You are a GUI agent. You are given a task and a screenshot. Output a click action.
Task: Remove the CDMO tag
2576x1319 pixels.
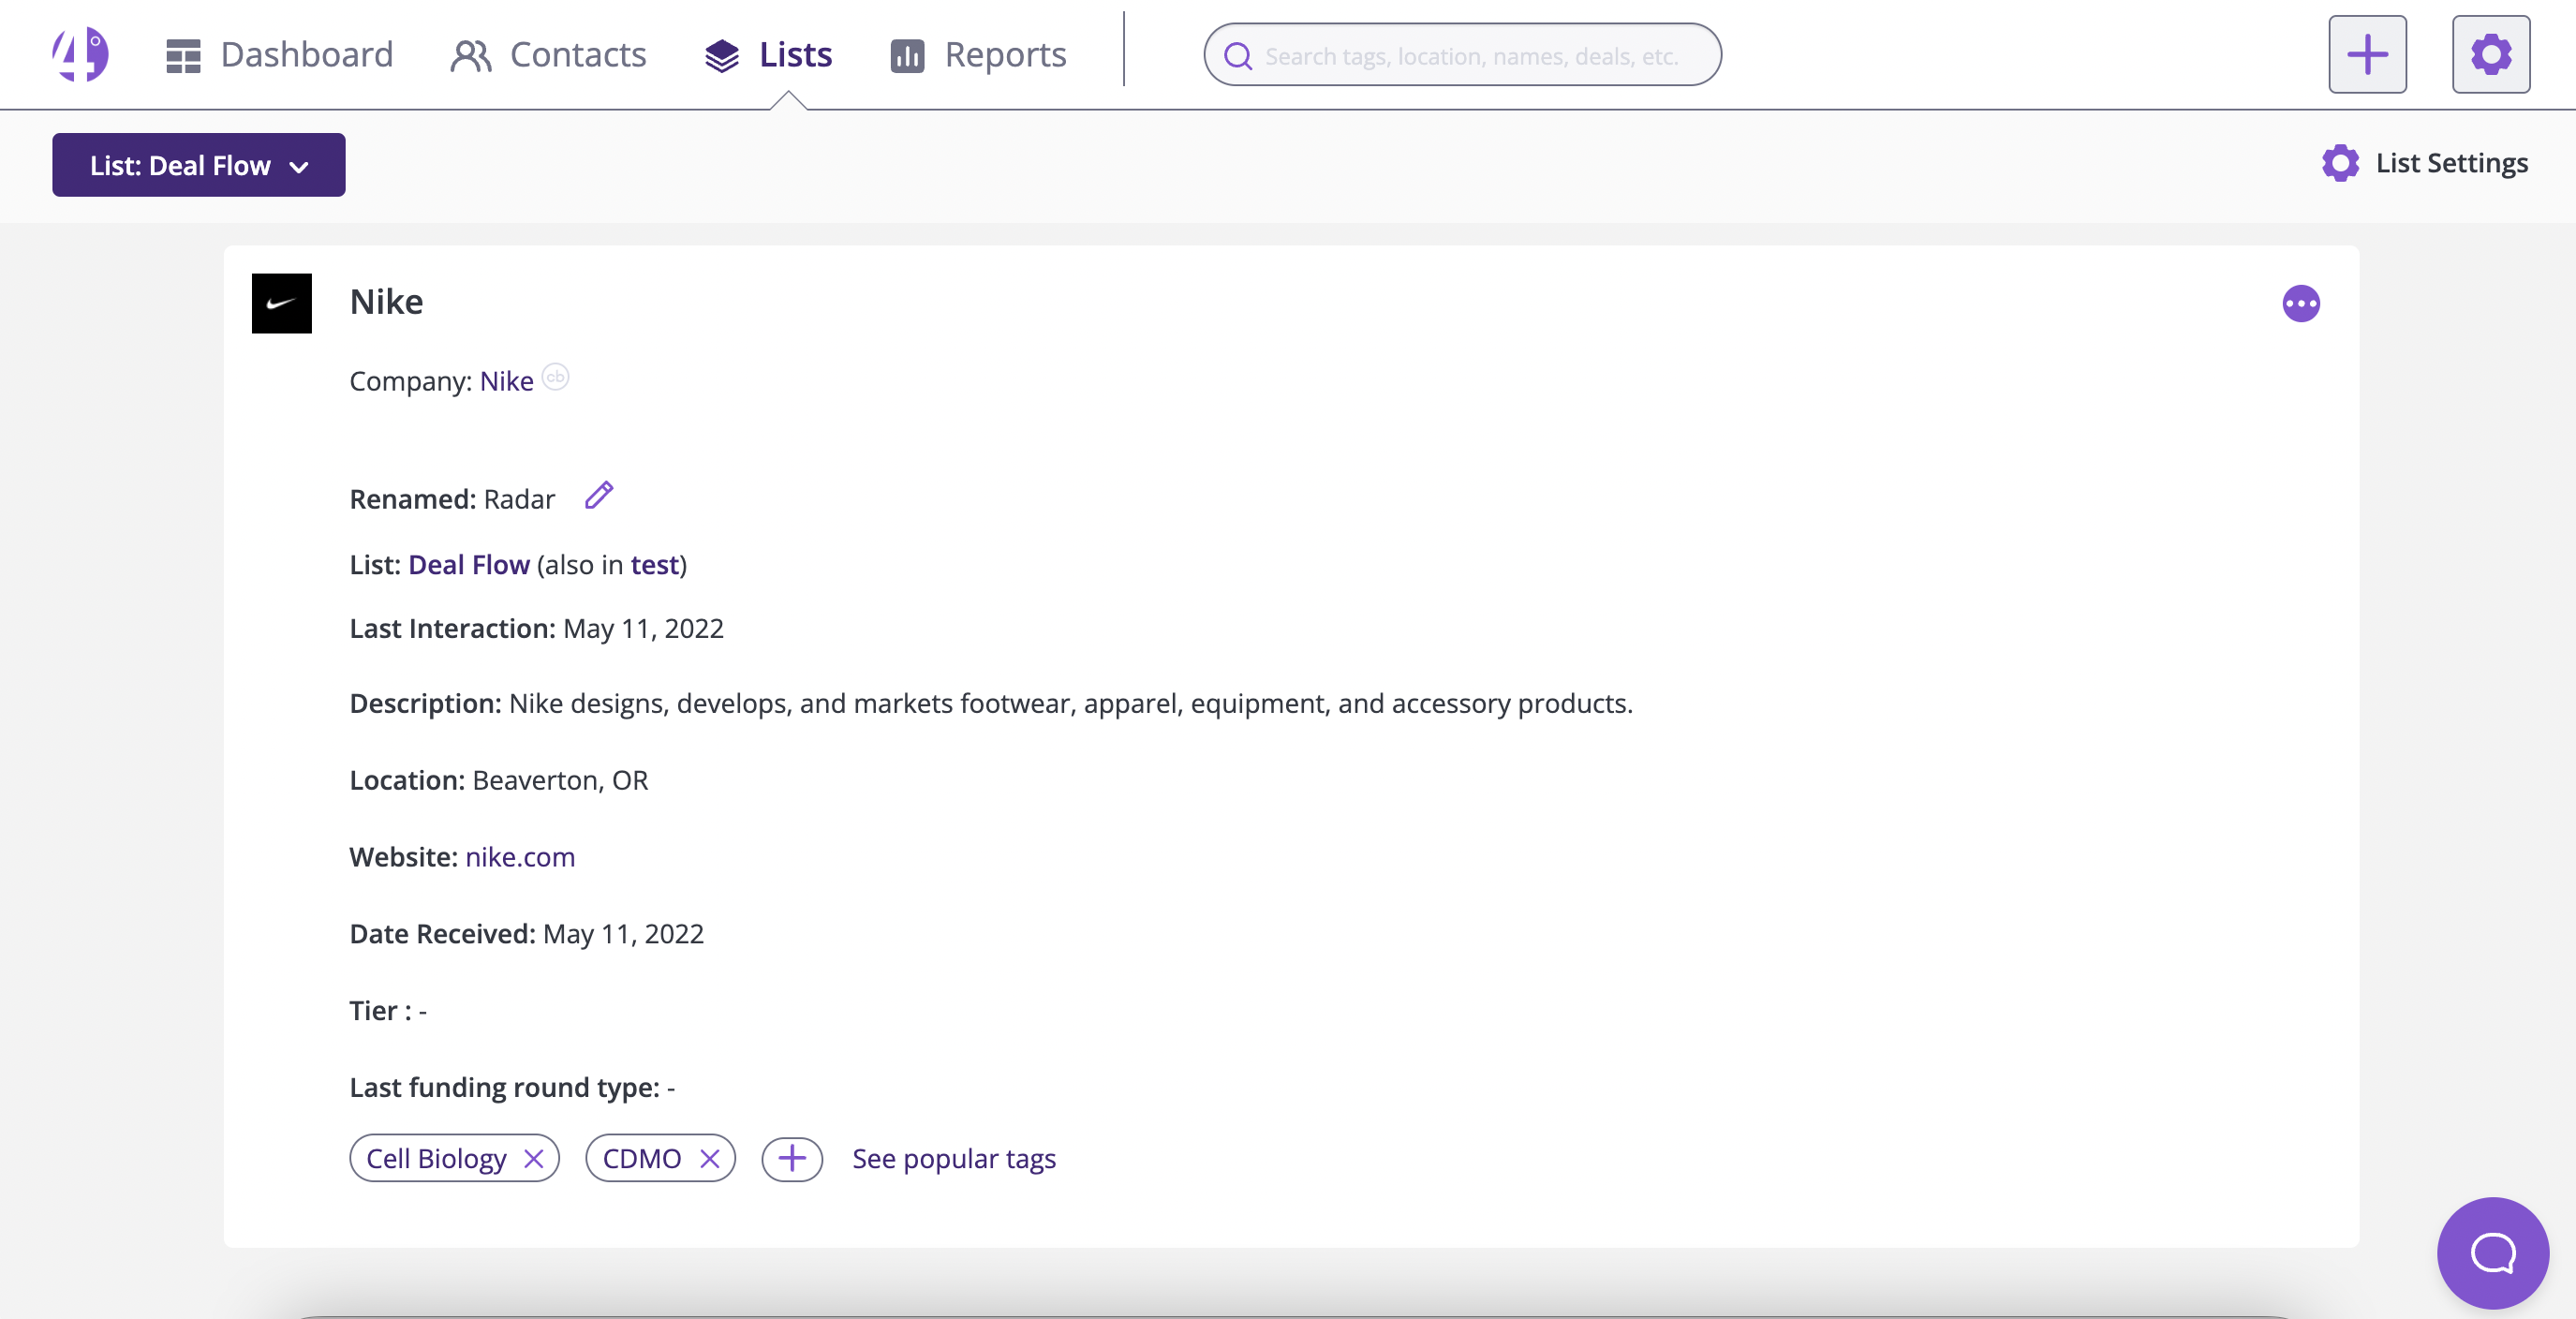tap(710, 1158)
